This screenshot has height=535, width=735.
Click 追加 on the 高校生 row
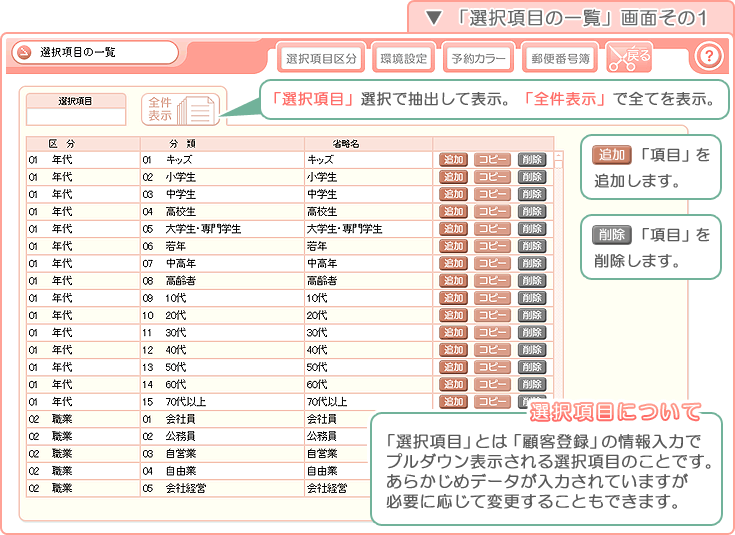tap(453, 211)
